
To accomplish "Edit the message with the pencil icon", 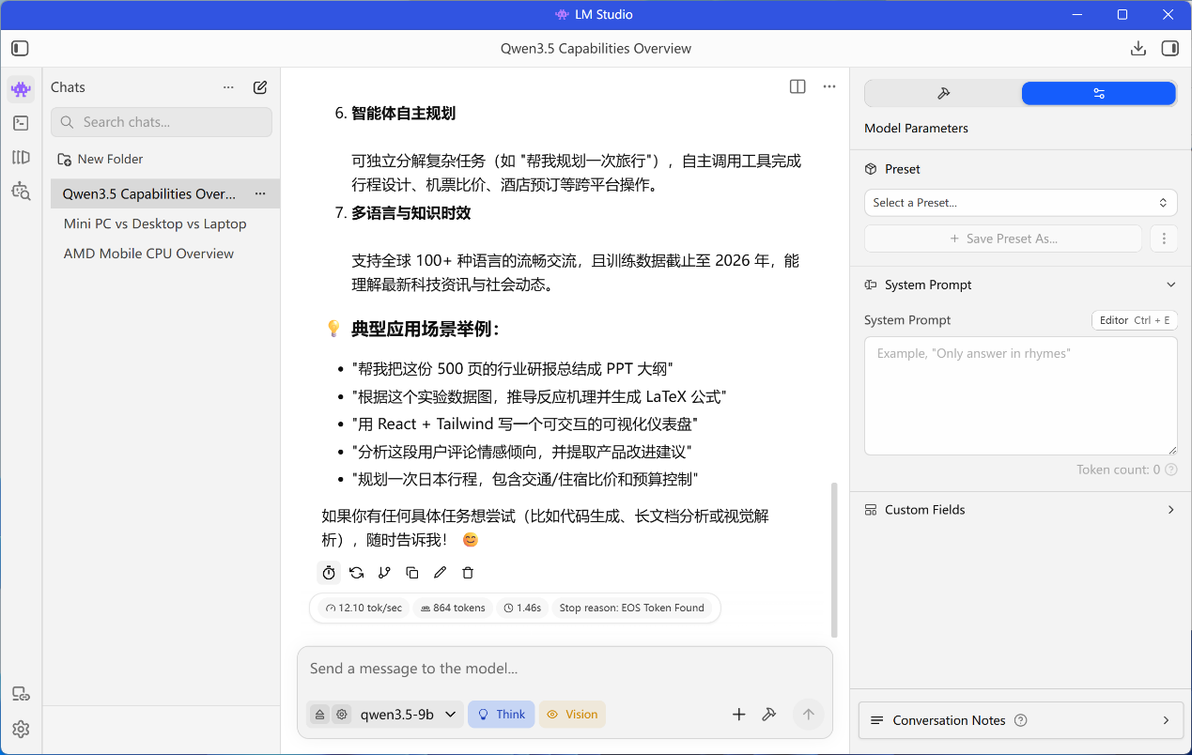I will [x=440, y=573].
